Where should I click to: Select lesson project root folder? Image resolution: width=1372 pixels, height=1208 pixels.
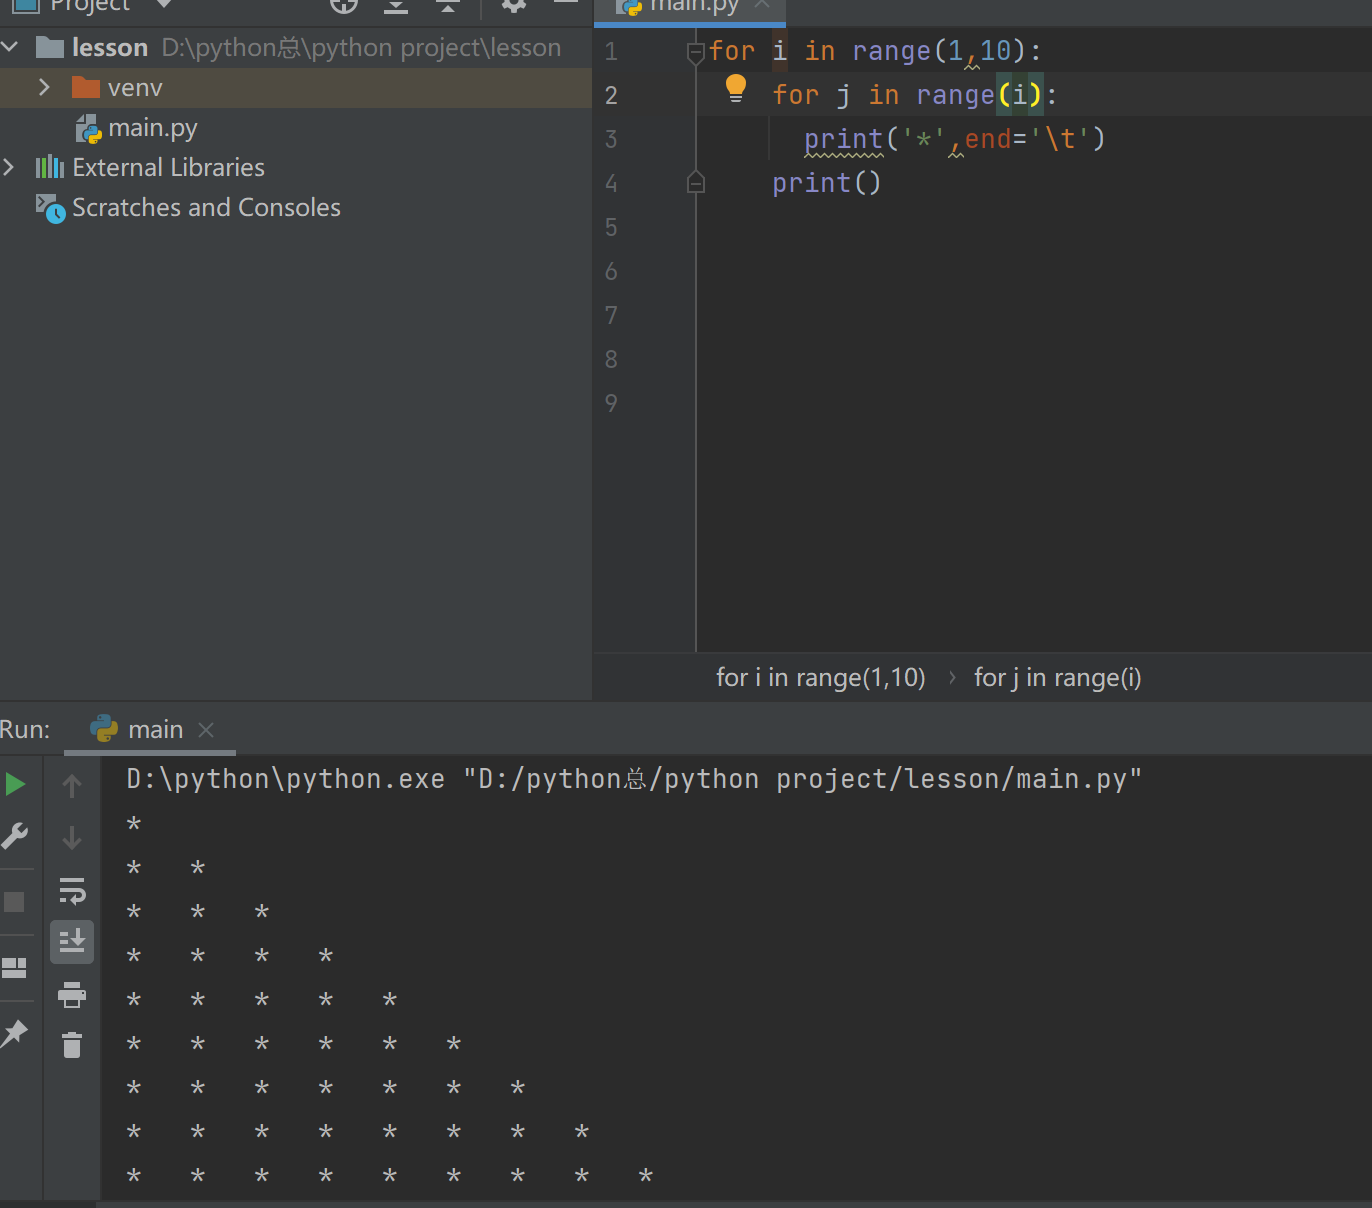tap(110, 47)
